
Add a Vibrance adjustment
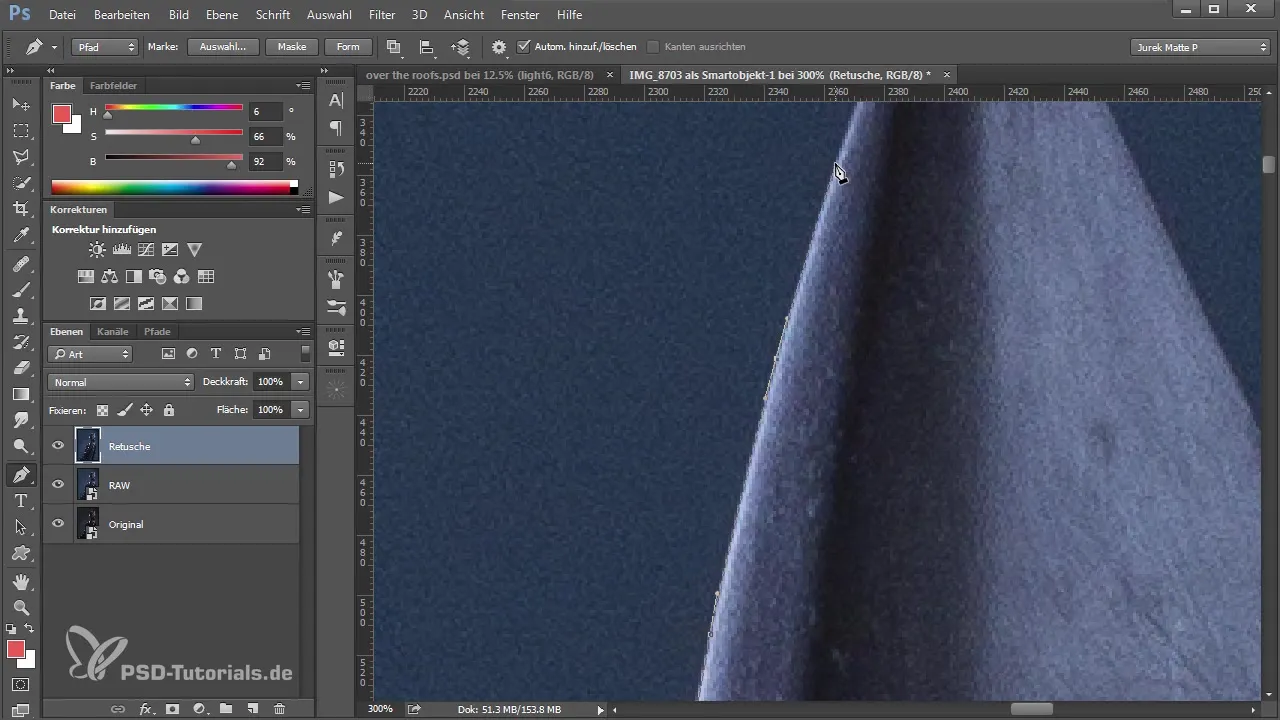195,250
